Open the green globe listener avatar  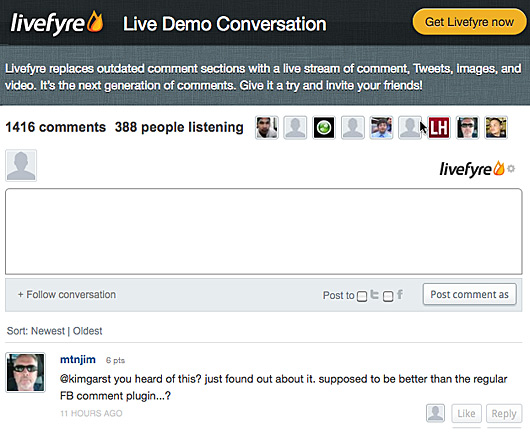[324, 127]
